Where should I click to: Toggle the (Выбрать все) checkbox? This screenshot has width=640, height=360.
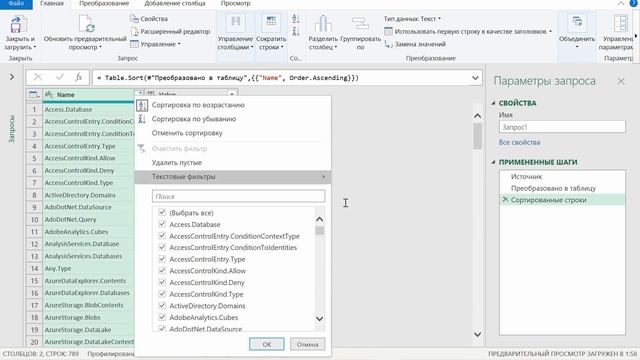[x=162, y=212]
